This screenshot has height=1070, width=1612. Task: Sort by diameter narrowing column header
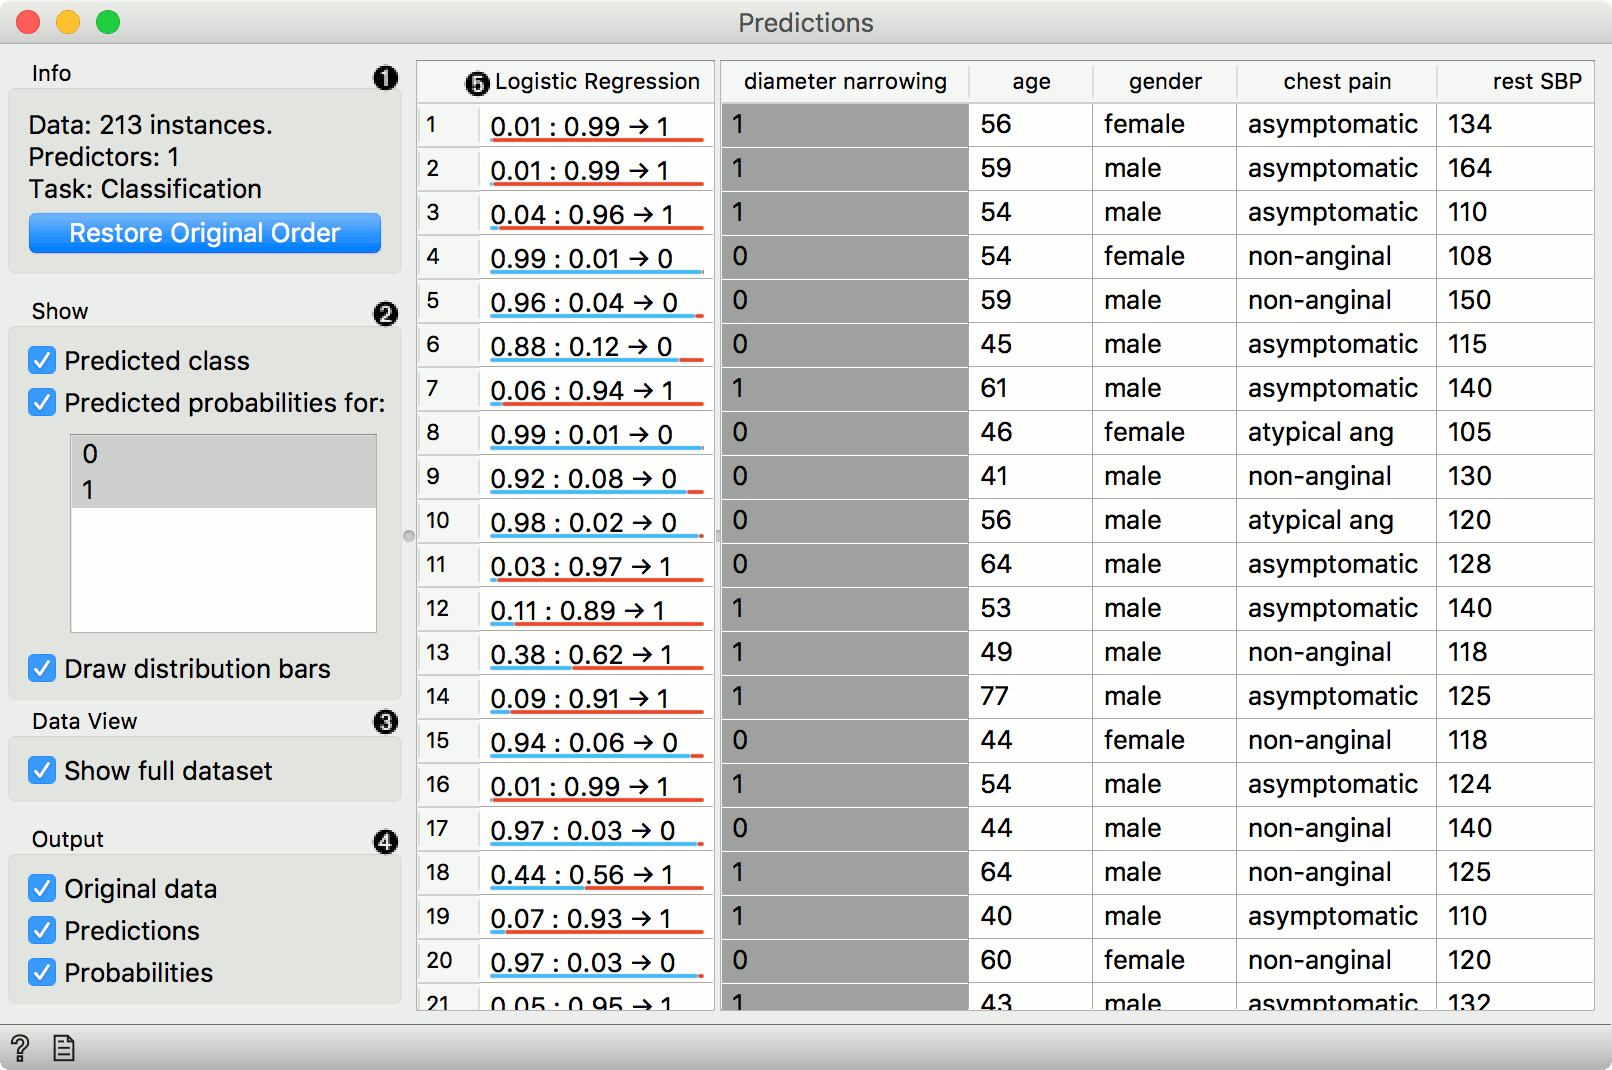tap(845, 82)
